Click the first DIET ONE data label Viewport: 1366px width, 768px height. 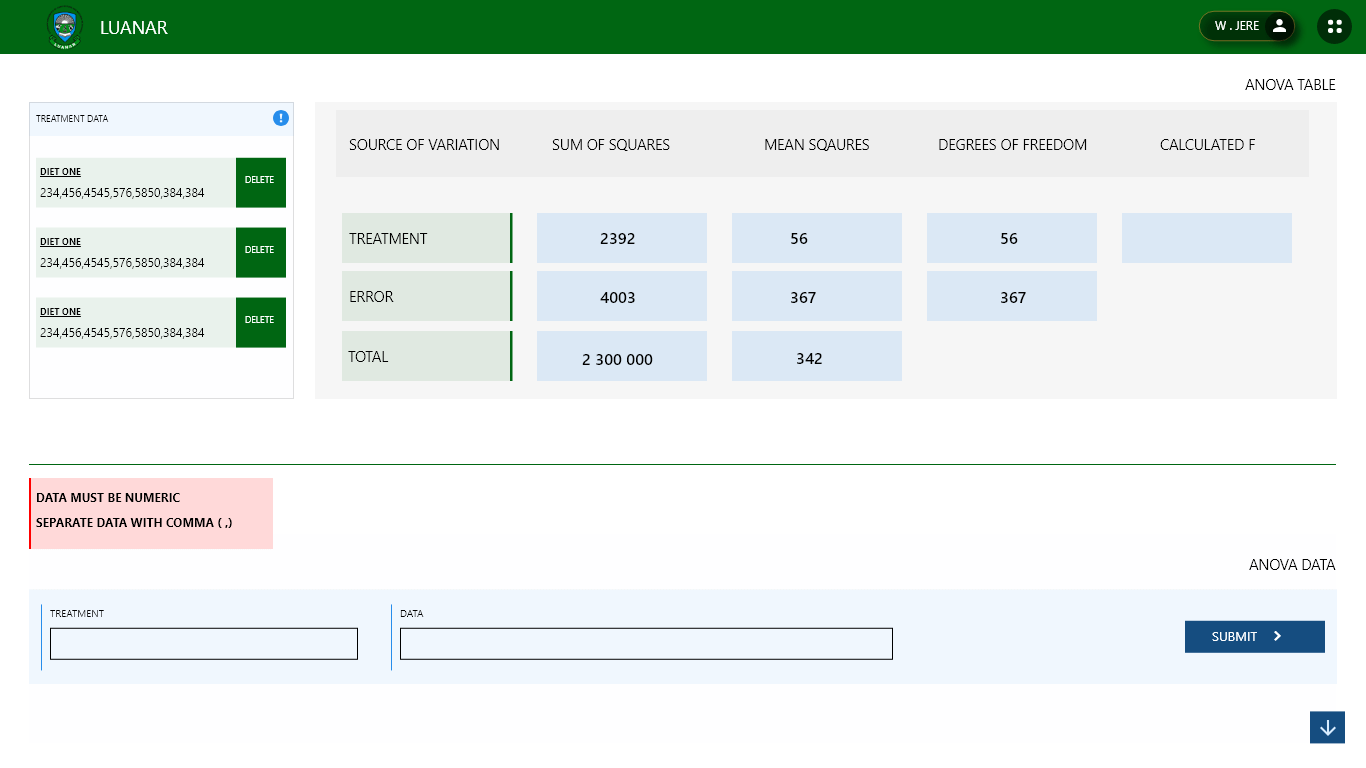click(x=60, y=172)
